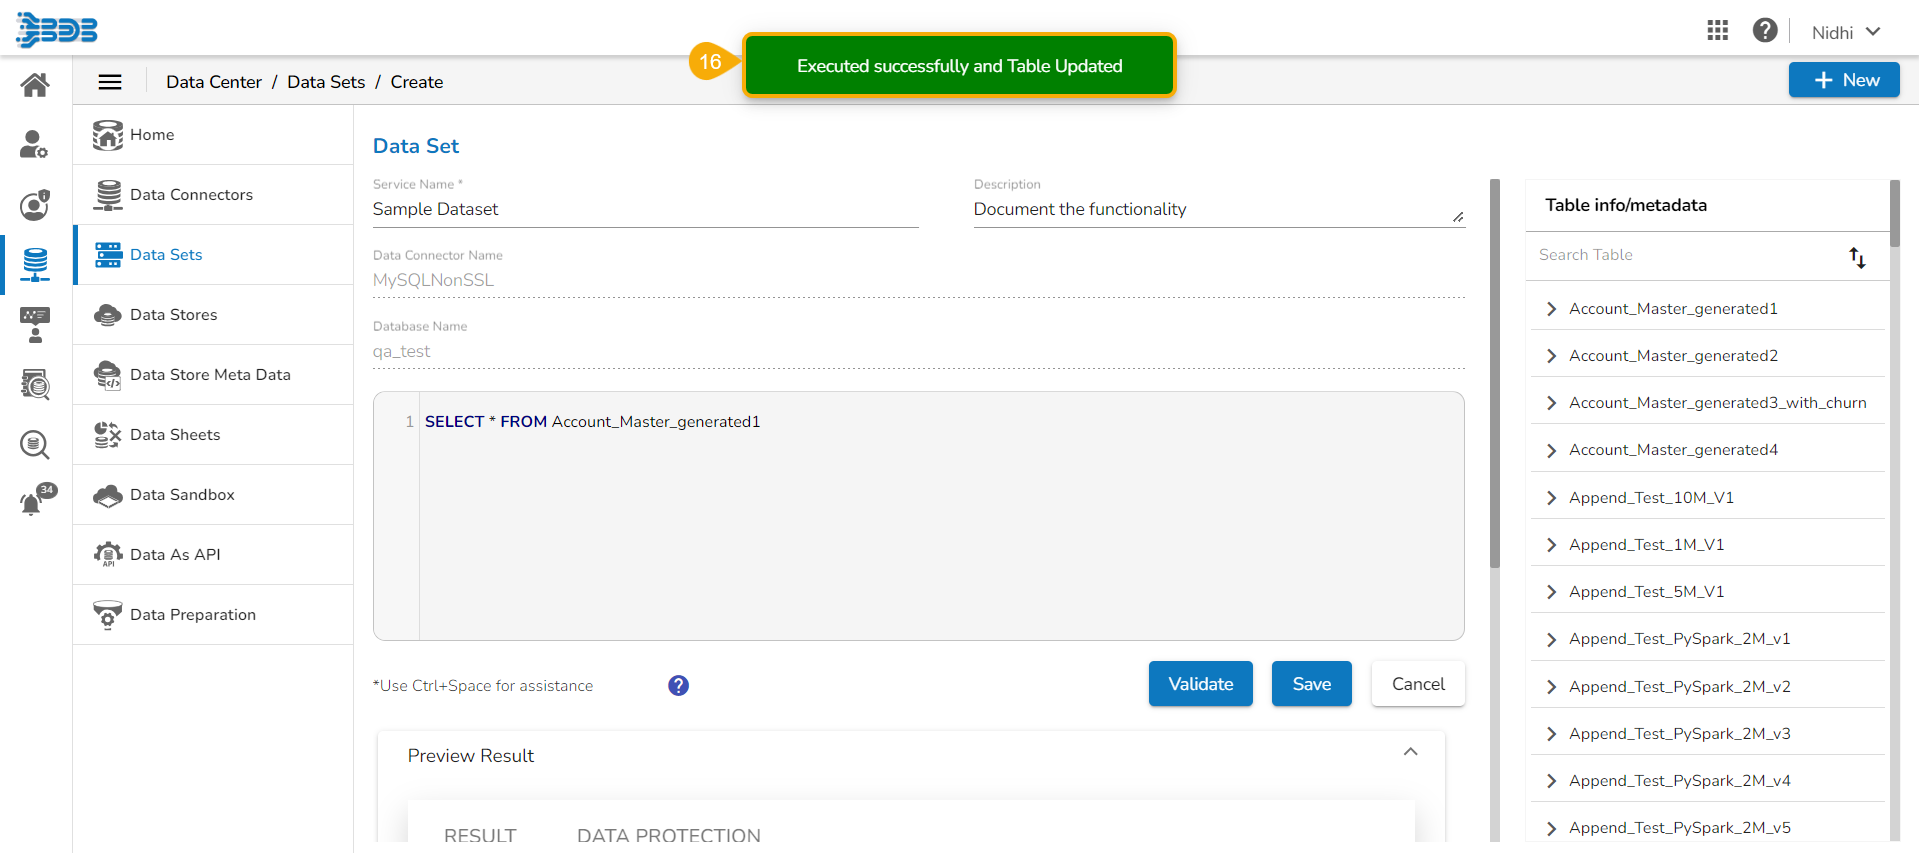This screenshot has width=1919, height=853.
Task: Select Append_Test_PySpark_2M_v5 table name
Action: coord(1680,828)
